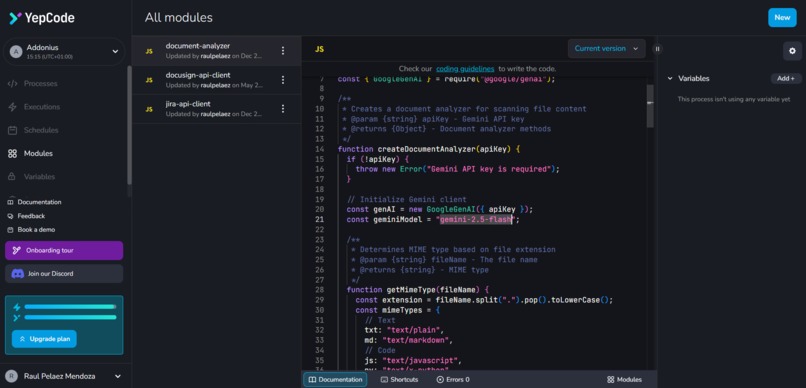Viewport: 806px width, 388px height.
Task: Click the Addonius avatar icon
Action: [x=16, y=51]
